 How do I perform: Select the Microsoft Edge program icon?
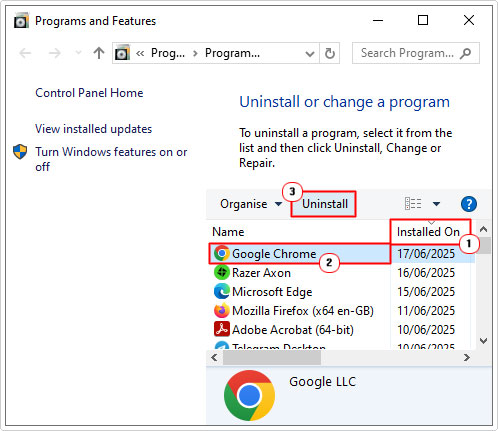221,292
